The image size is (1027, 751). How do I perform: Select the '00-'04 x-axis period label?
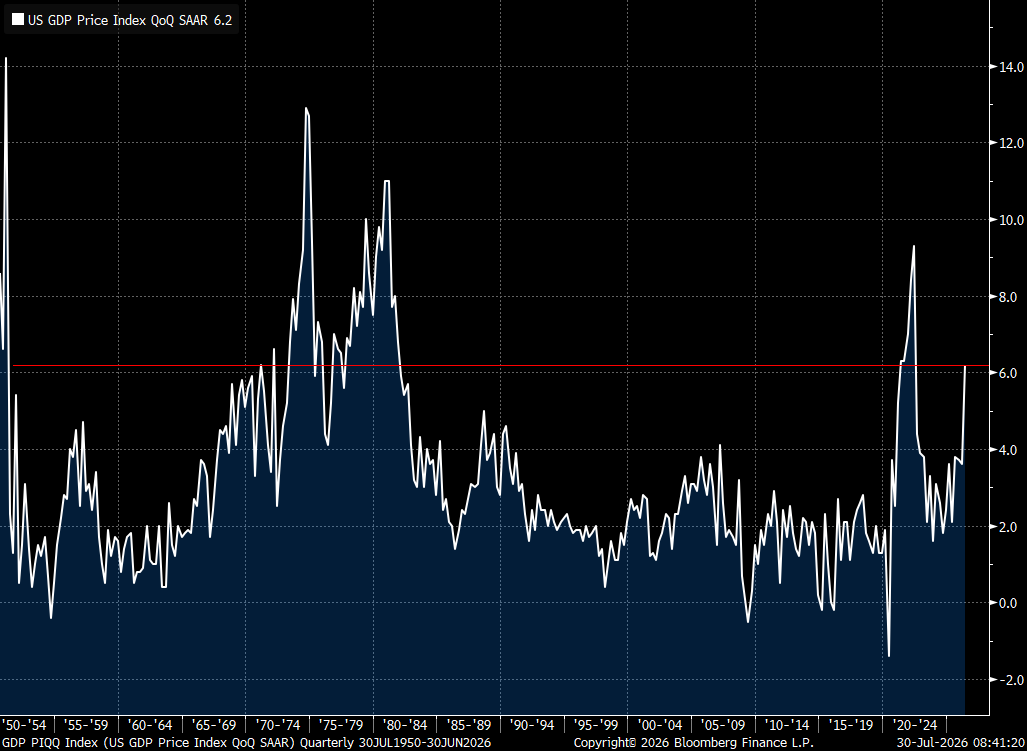pos(659,725)
